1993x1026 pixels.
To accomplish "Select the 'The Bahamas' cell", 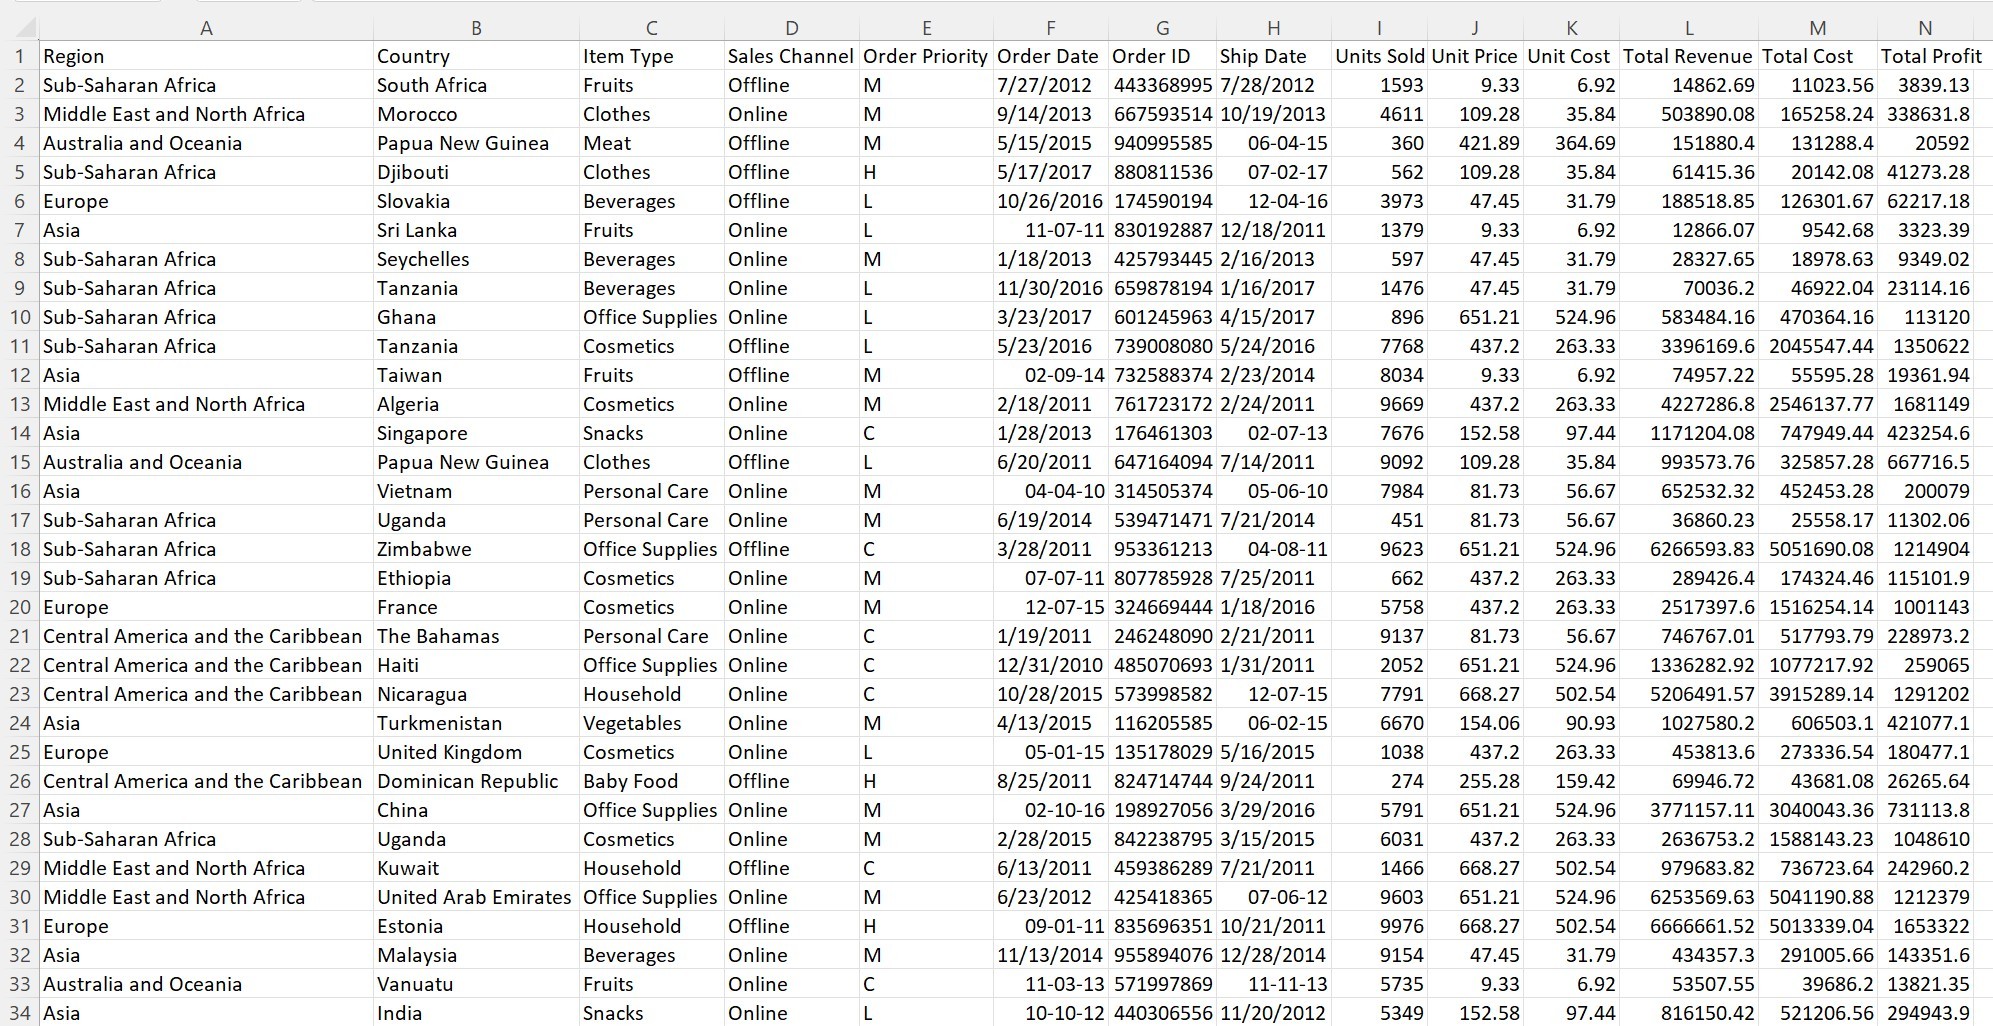I will (476, 636).
